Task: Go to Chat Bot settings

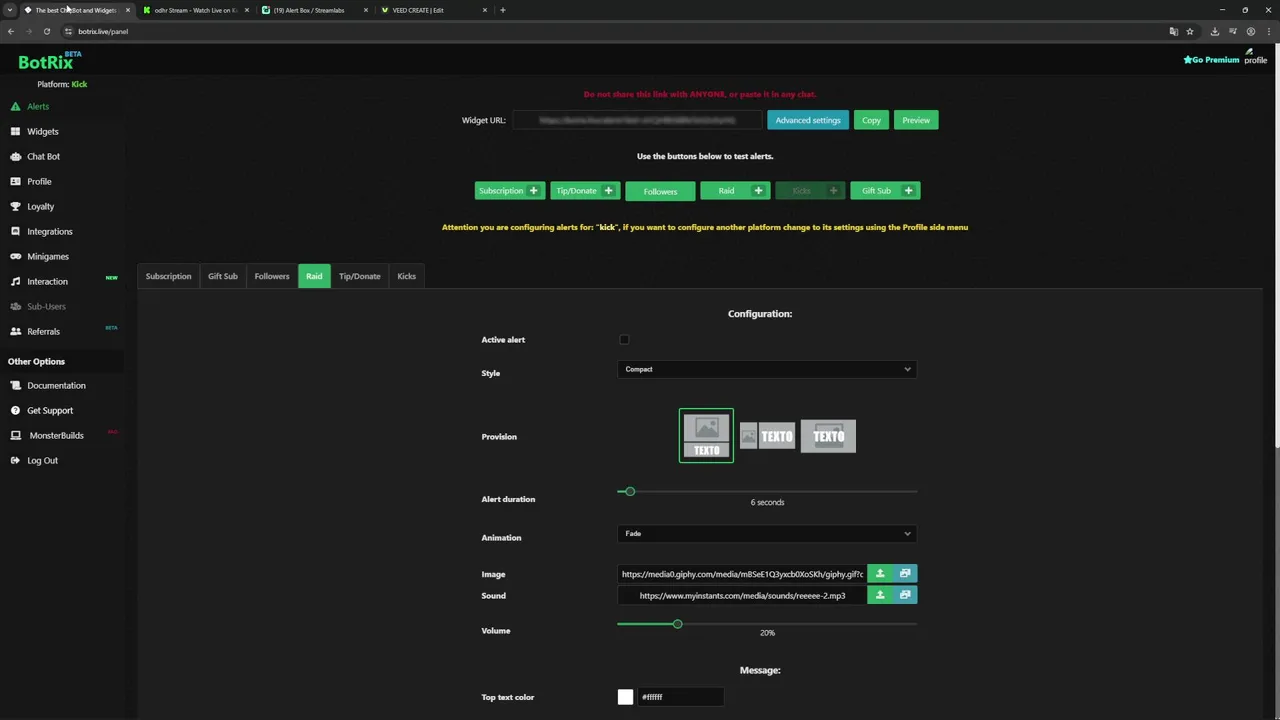Action: [43, 156]
